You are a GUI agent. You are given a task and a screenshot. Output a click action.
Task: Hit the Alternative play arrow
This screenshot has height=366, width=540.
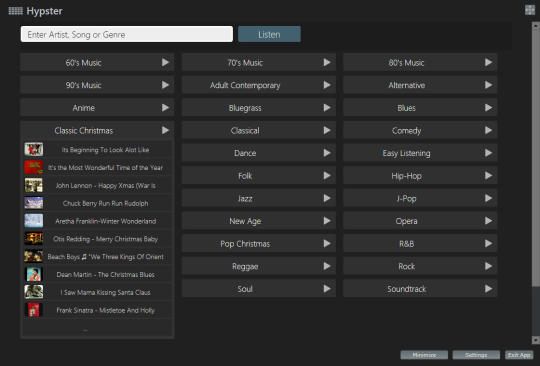click(488, 85)
